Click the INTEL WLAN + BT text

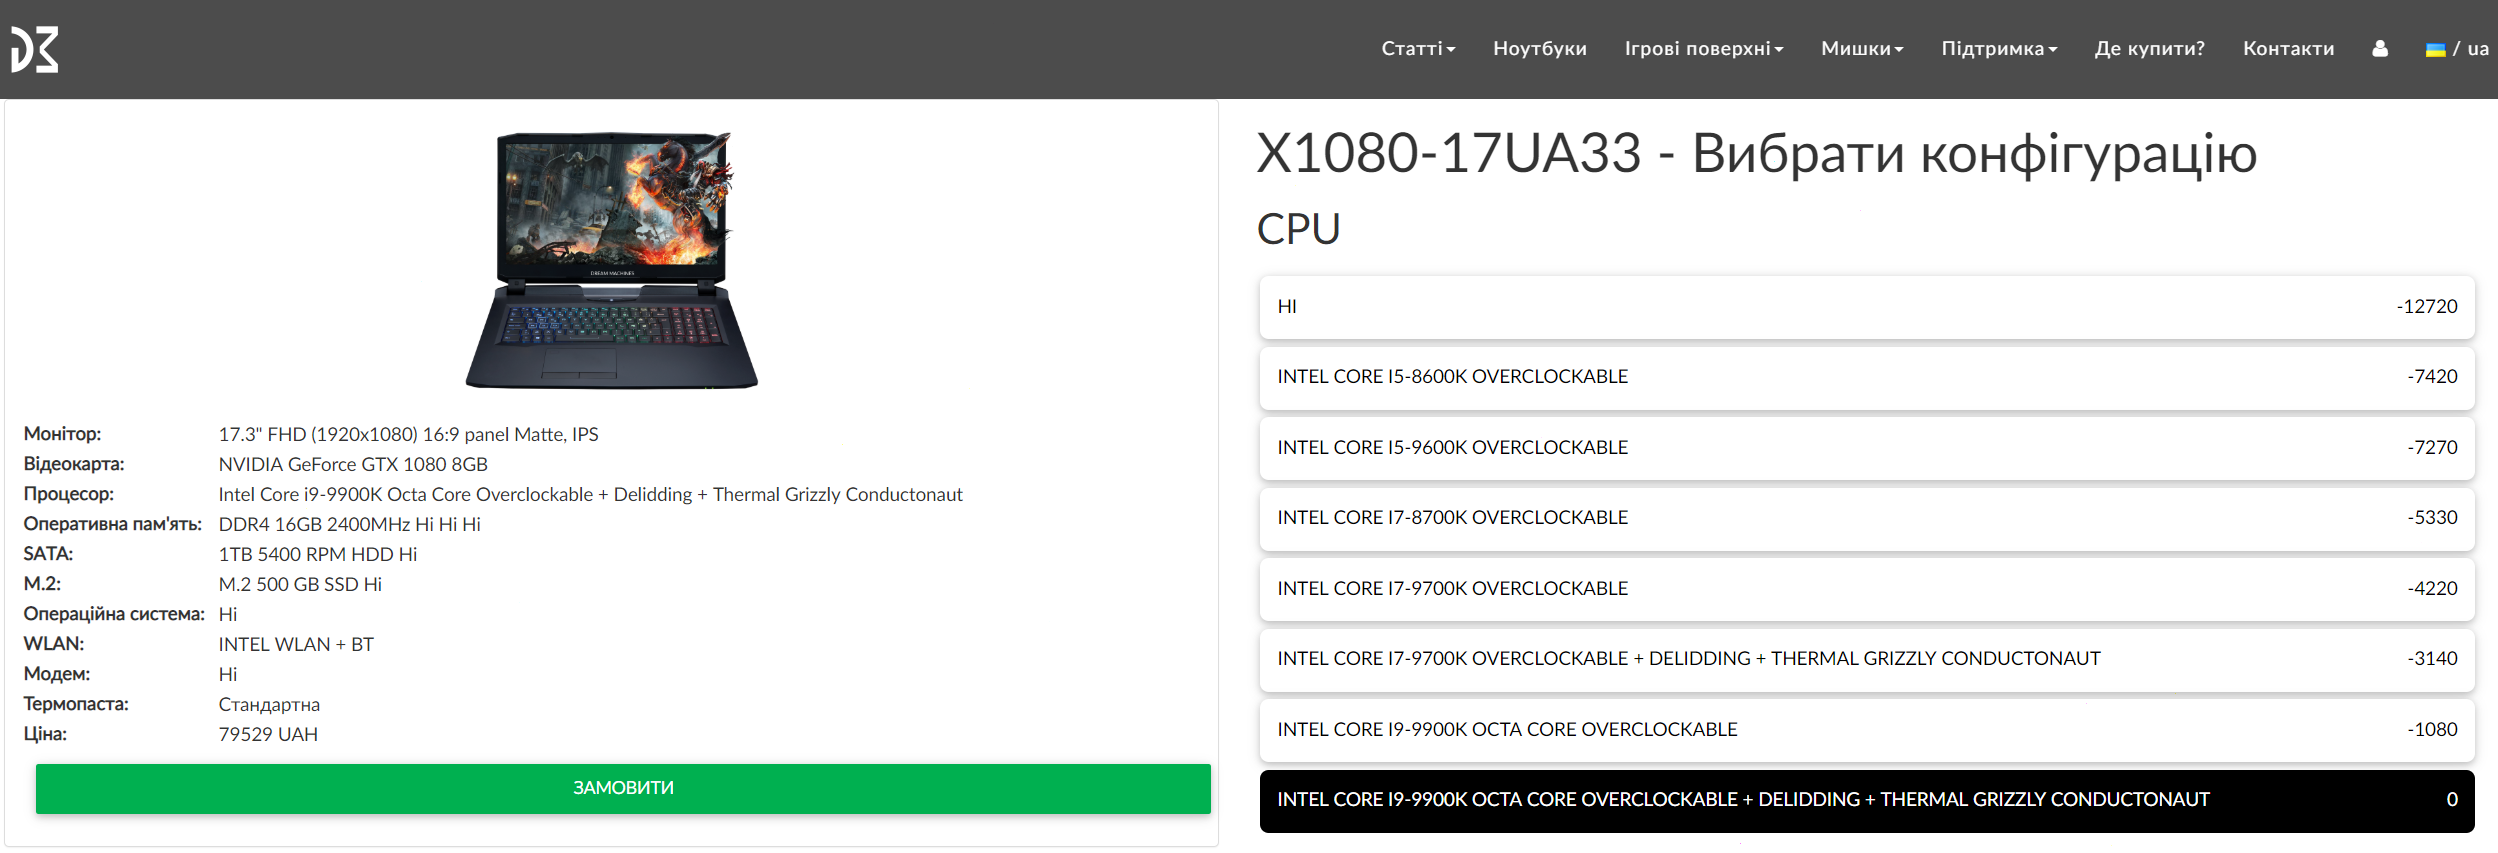pos(296,644)
